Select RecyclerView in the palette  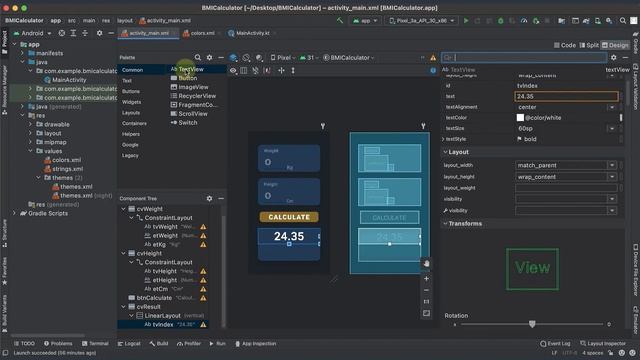193,96
